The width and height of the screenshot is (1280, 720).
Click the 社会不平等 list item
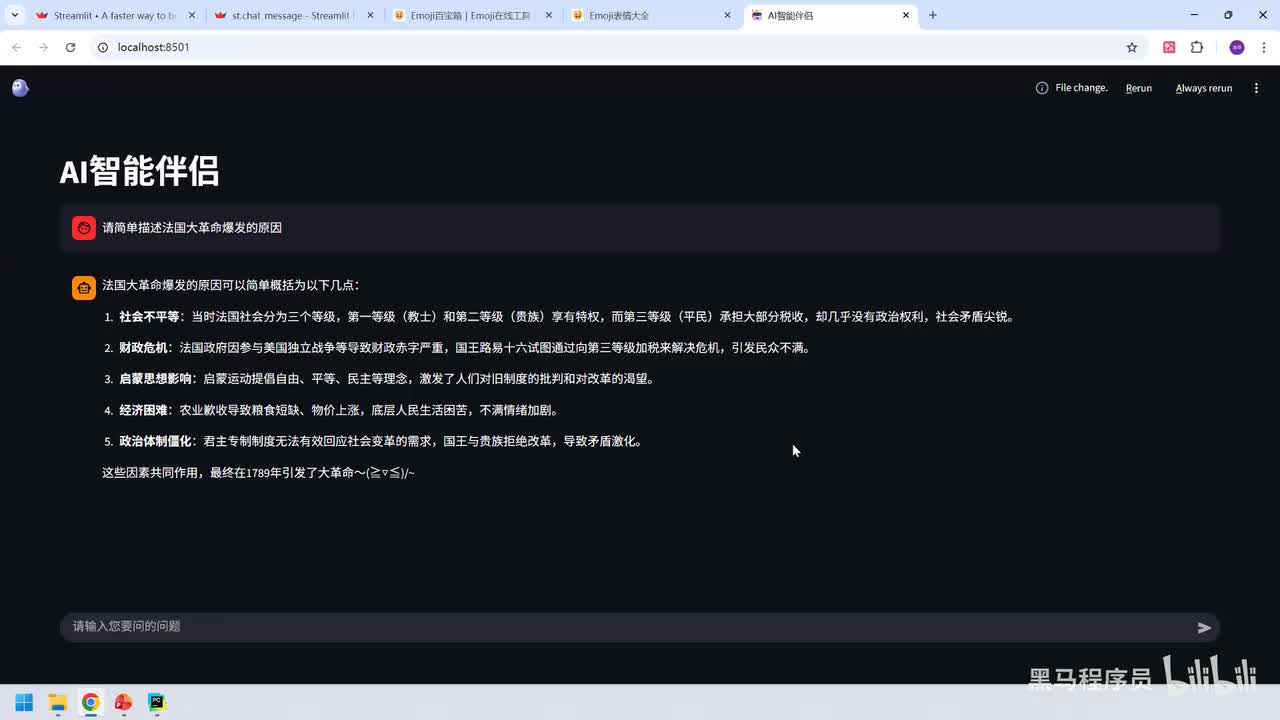[x=566, y=317]
